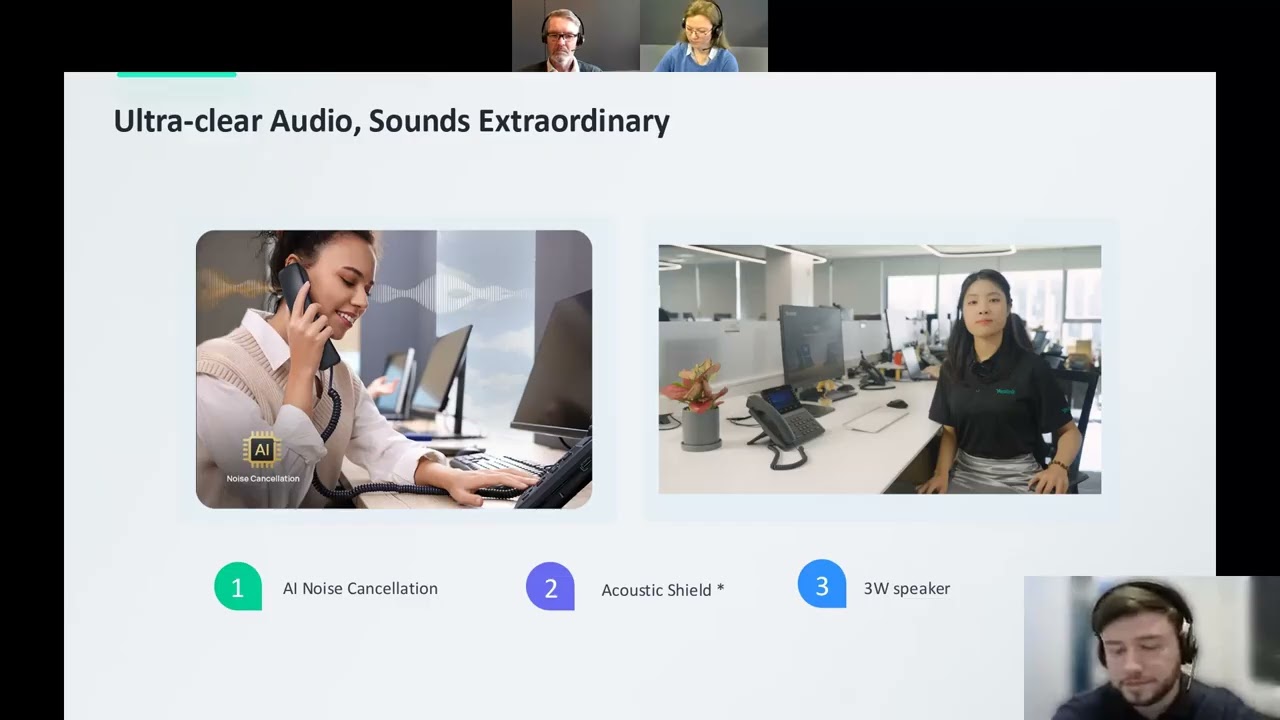Select the 'AI Noise Cancellation' label

(x=360, y=588)
